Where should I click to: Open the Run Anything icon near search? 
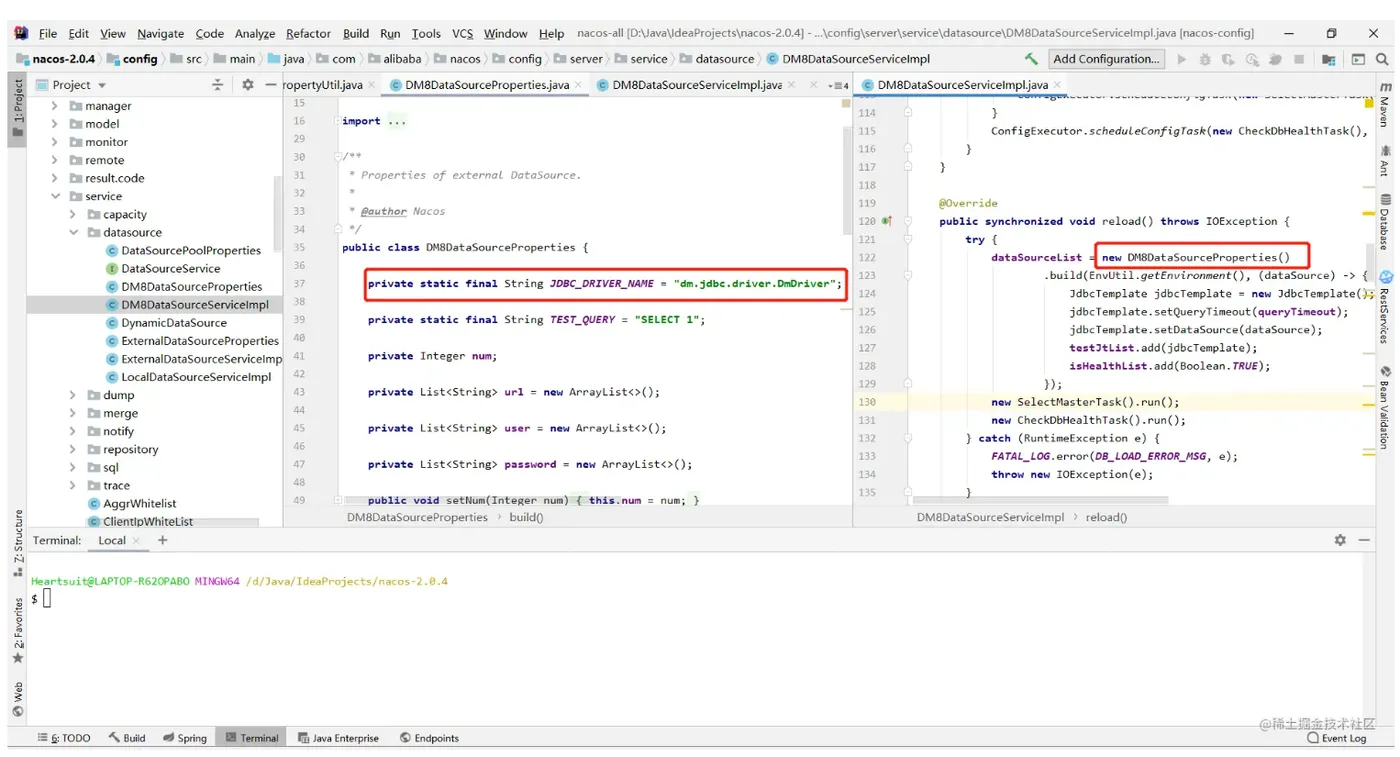coord(1358,59)
